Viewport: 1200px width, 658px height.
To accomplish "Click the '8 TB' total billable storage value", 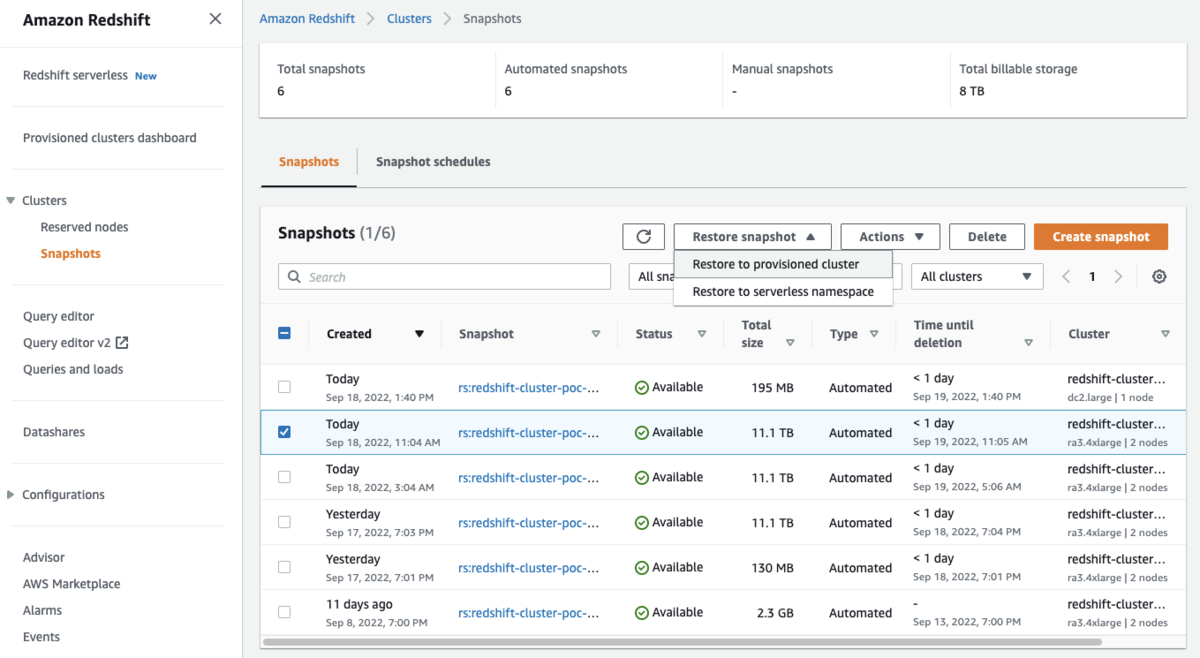I will pos(973,91).
